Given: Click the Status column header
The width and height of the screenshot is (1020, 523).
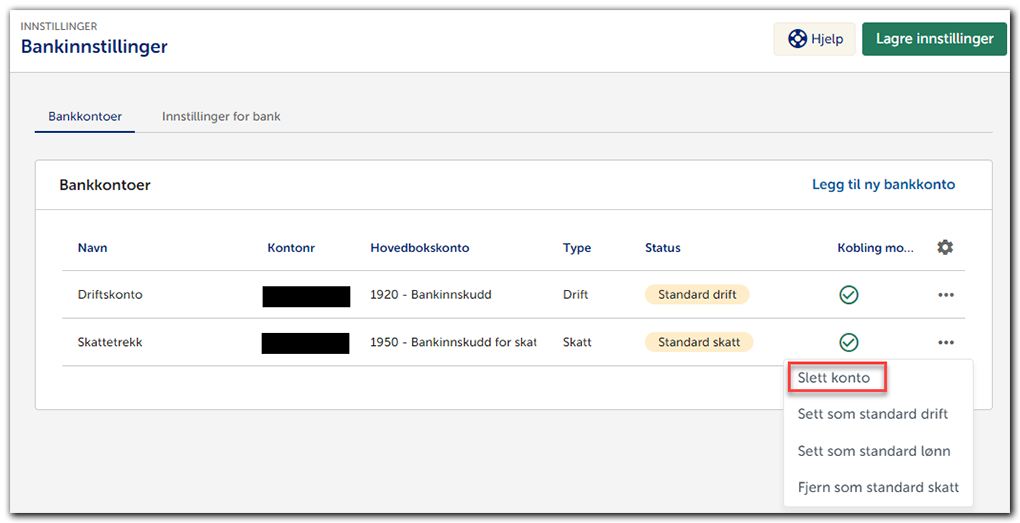Looking at the screenshot, I should click(x=662, y=248).
